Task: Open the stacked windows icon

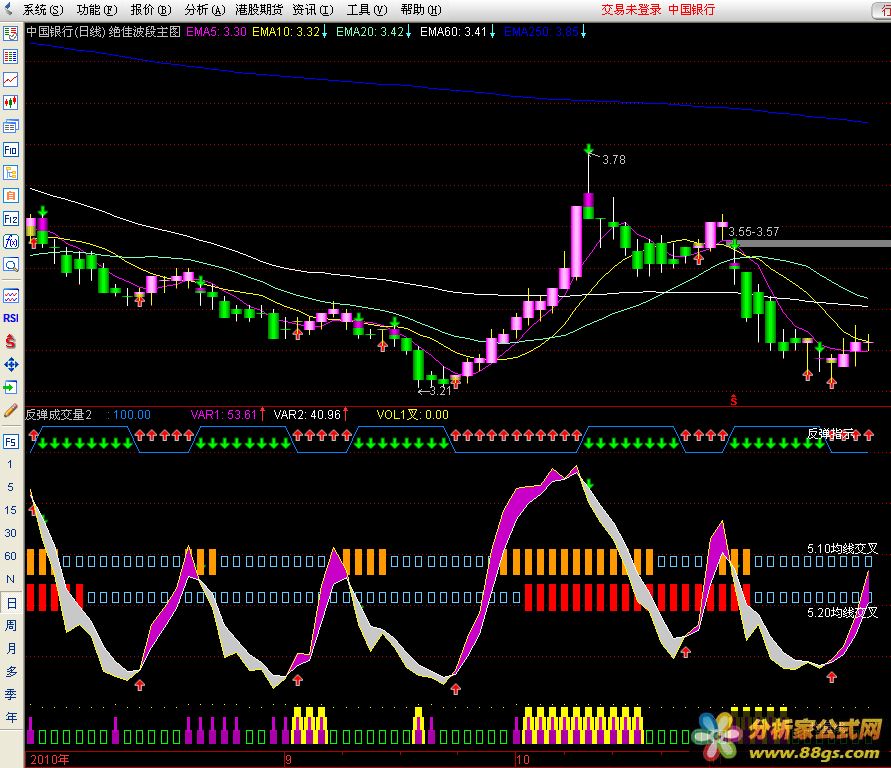Action: (x=10, y=126)
